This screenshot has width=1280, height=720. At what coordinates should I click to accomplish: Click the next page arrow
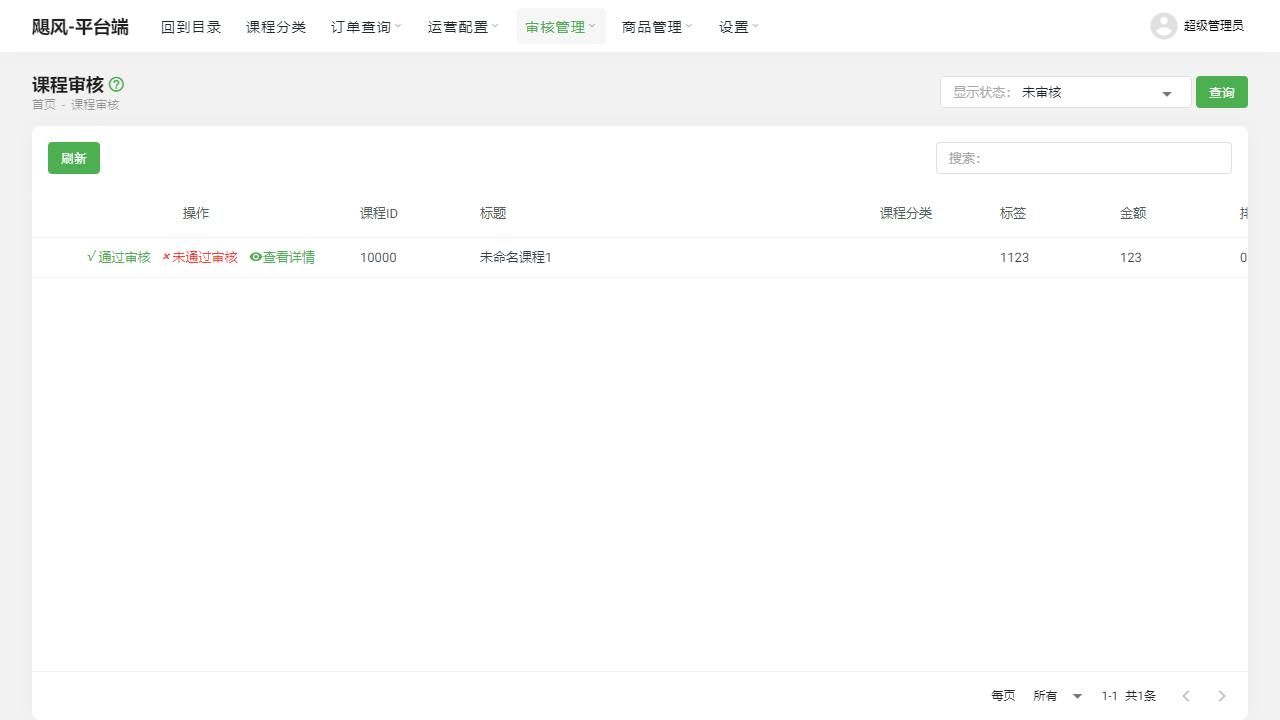pyautogui.click(x=1221, y=695)
